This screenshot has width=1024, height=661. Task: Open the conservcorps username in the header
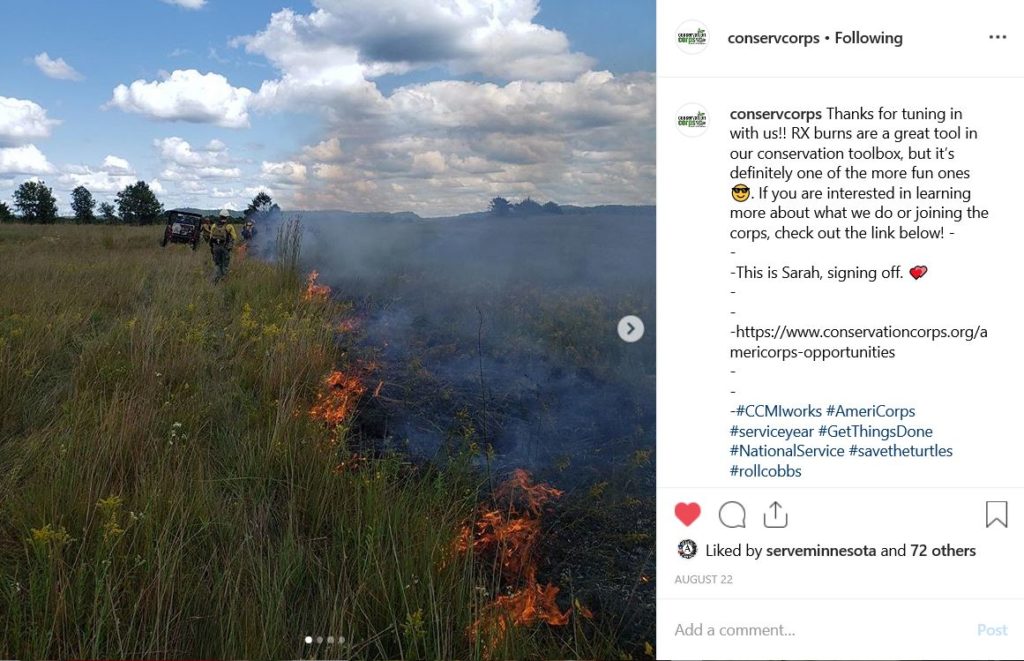coord(773,38)
